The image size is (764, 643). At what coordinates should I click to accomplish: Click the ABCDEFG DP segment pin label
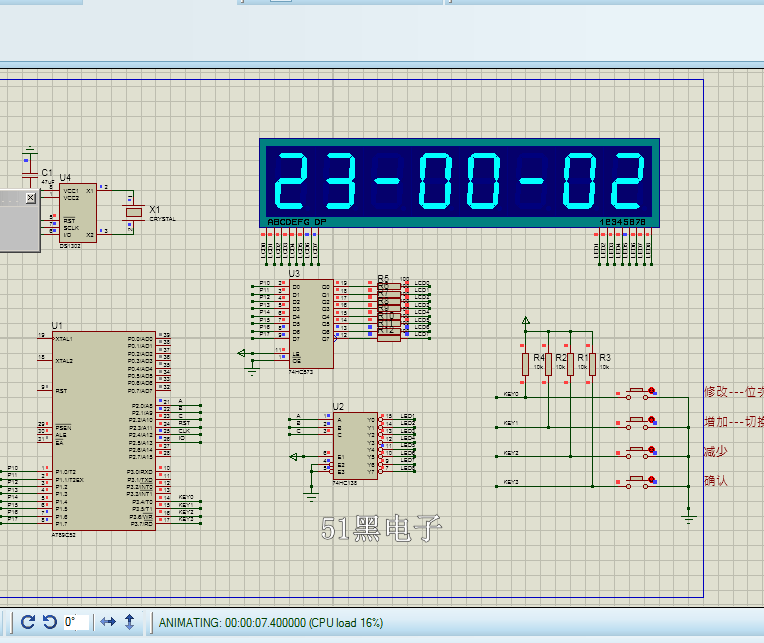pos(297,222)
